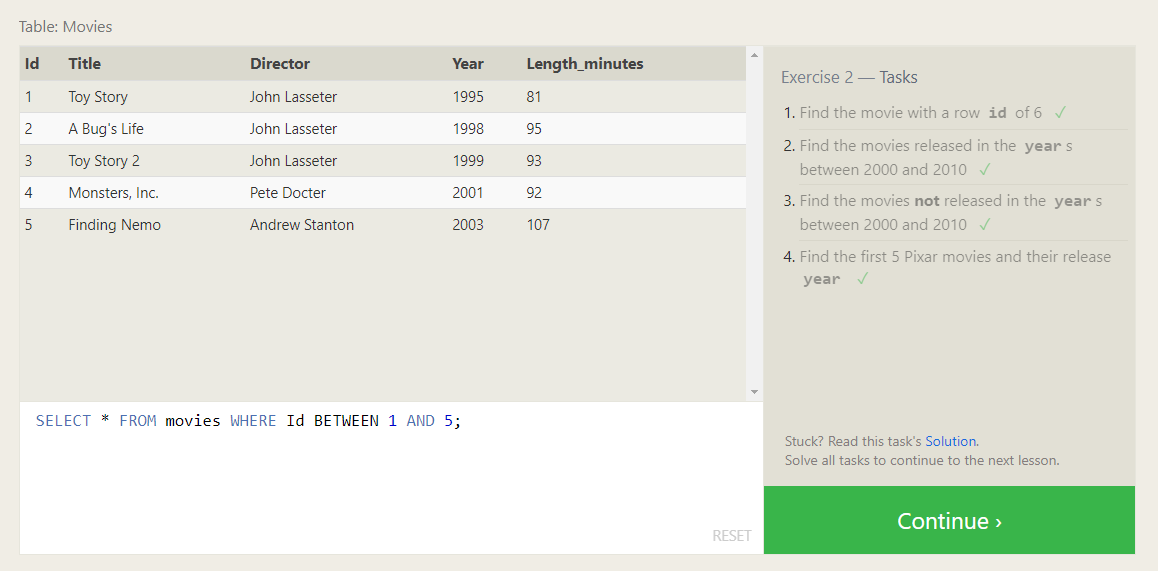Click the year 2003 cell

pyautogui.click(x=468, y=225)
